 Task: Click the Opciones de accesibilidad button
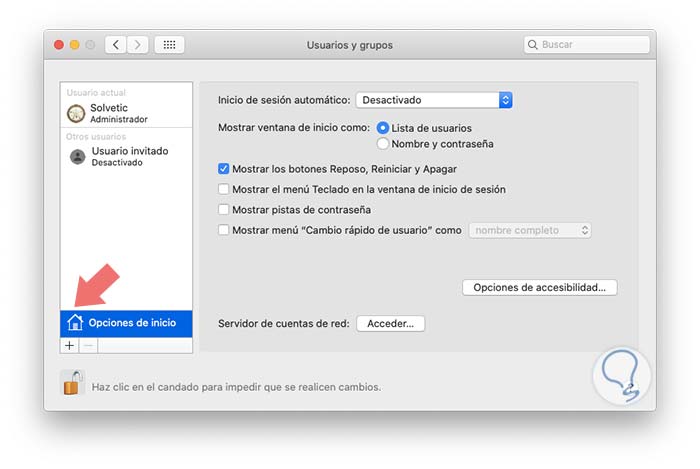tap(539, 287)
